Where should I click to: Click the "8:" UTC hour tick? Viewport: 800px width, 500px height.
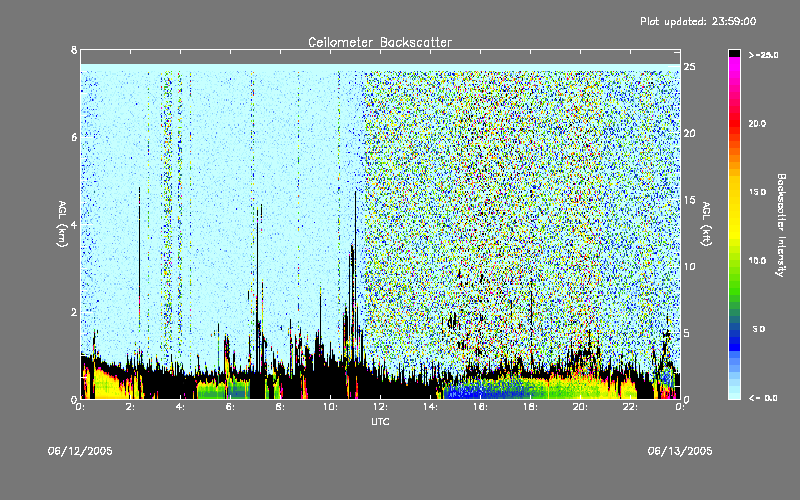point(281,407)
